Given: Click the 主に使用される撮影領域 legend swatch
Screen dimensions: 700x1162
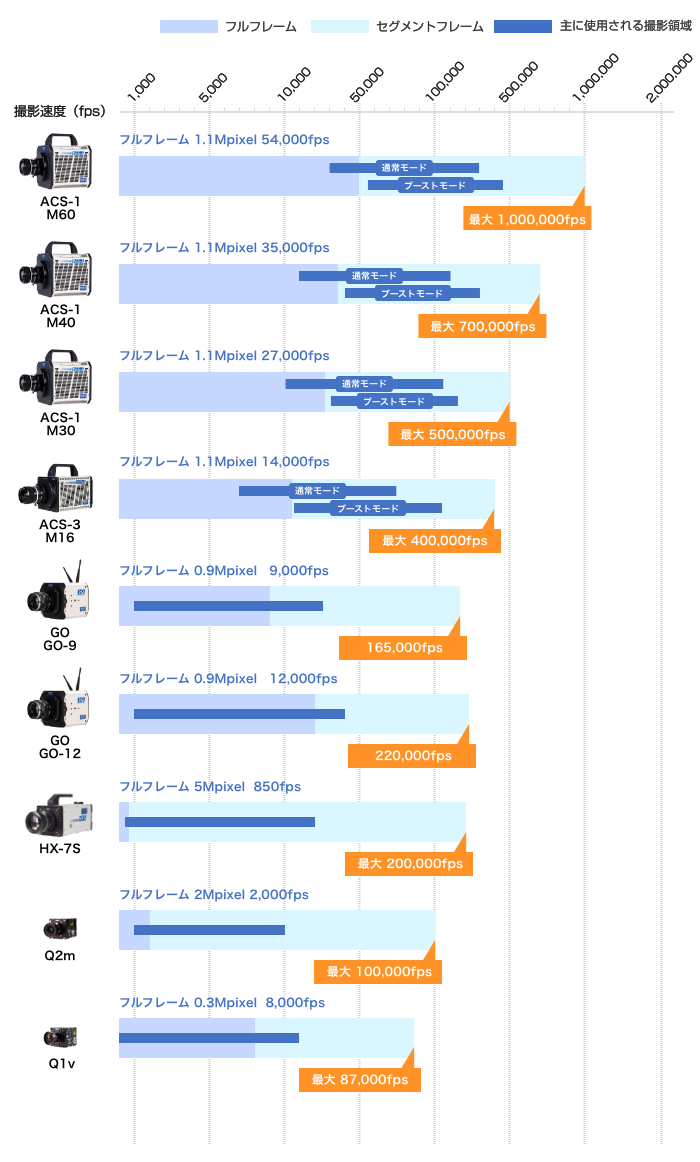Looking at the screenshot, I should point(523,27).
